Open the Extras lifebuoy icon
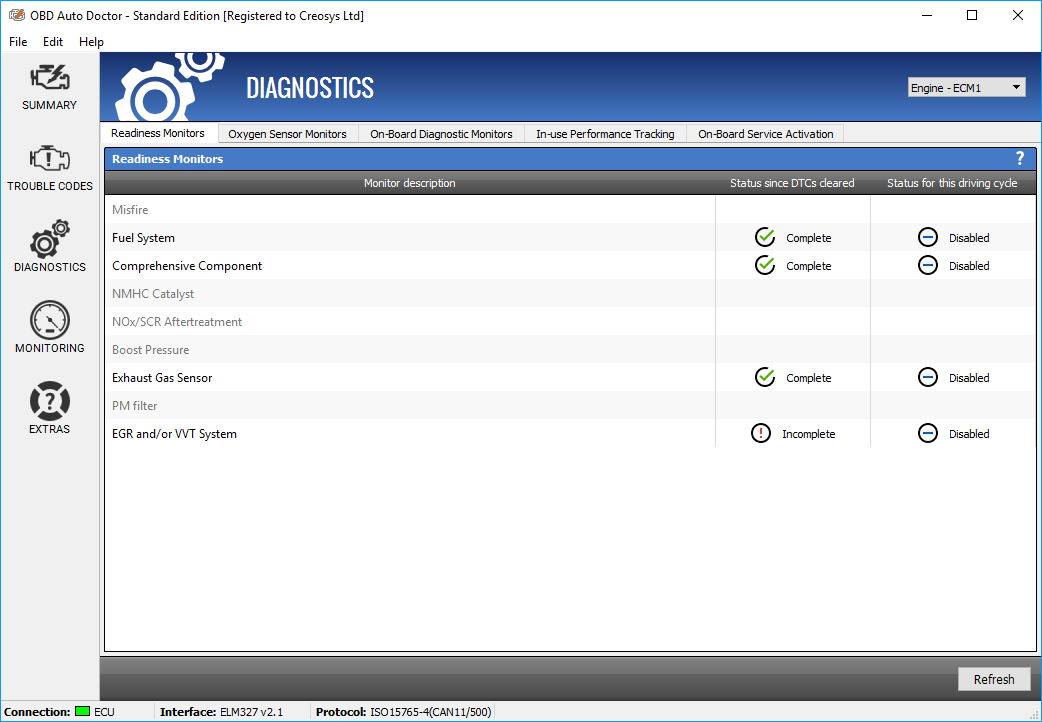1042x722 pixels. (x=50, y=401)
